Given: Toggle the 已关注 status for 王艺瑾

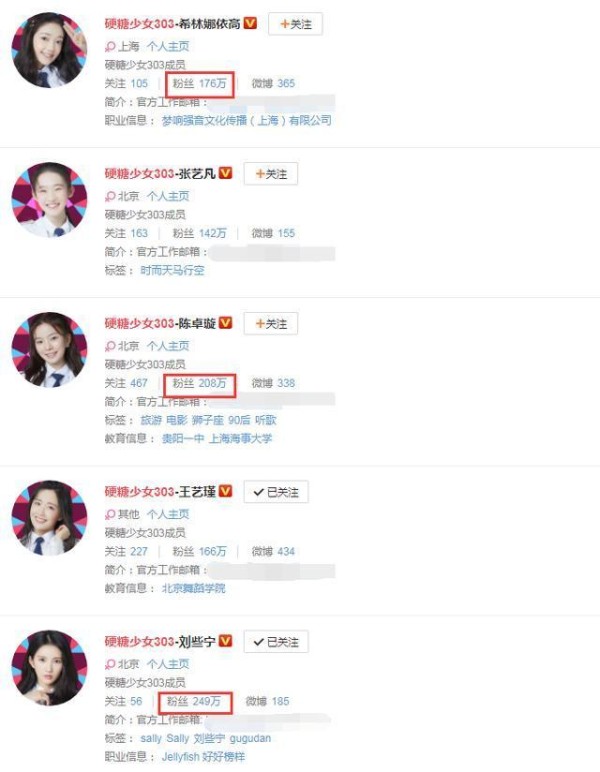Looking at the screenshot, I should (276, 492).
